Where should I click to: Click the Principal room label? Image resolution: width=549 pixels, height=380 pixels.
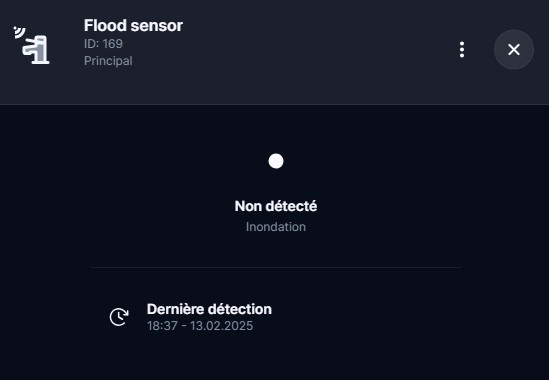click(108, 61)
